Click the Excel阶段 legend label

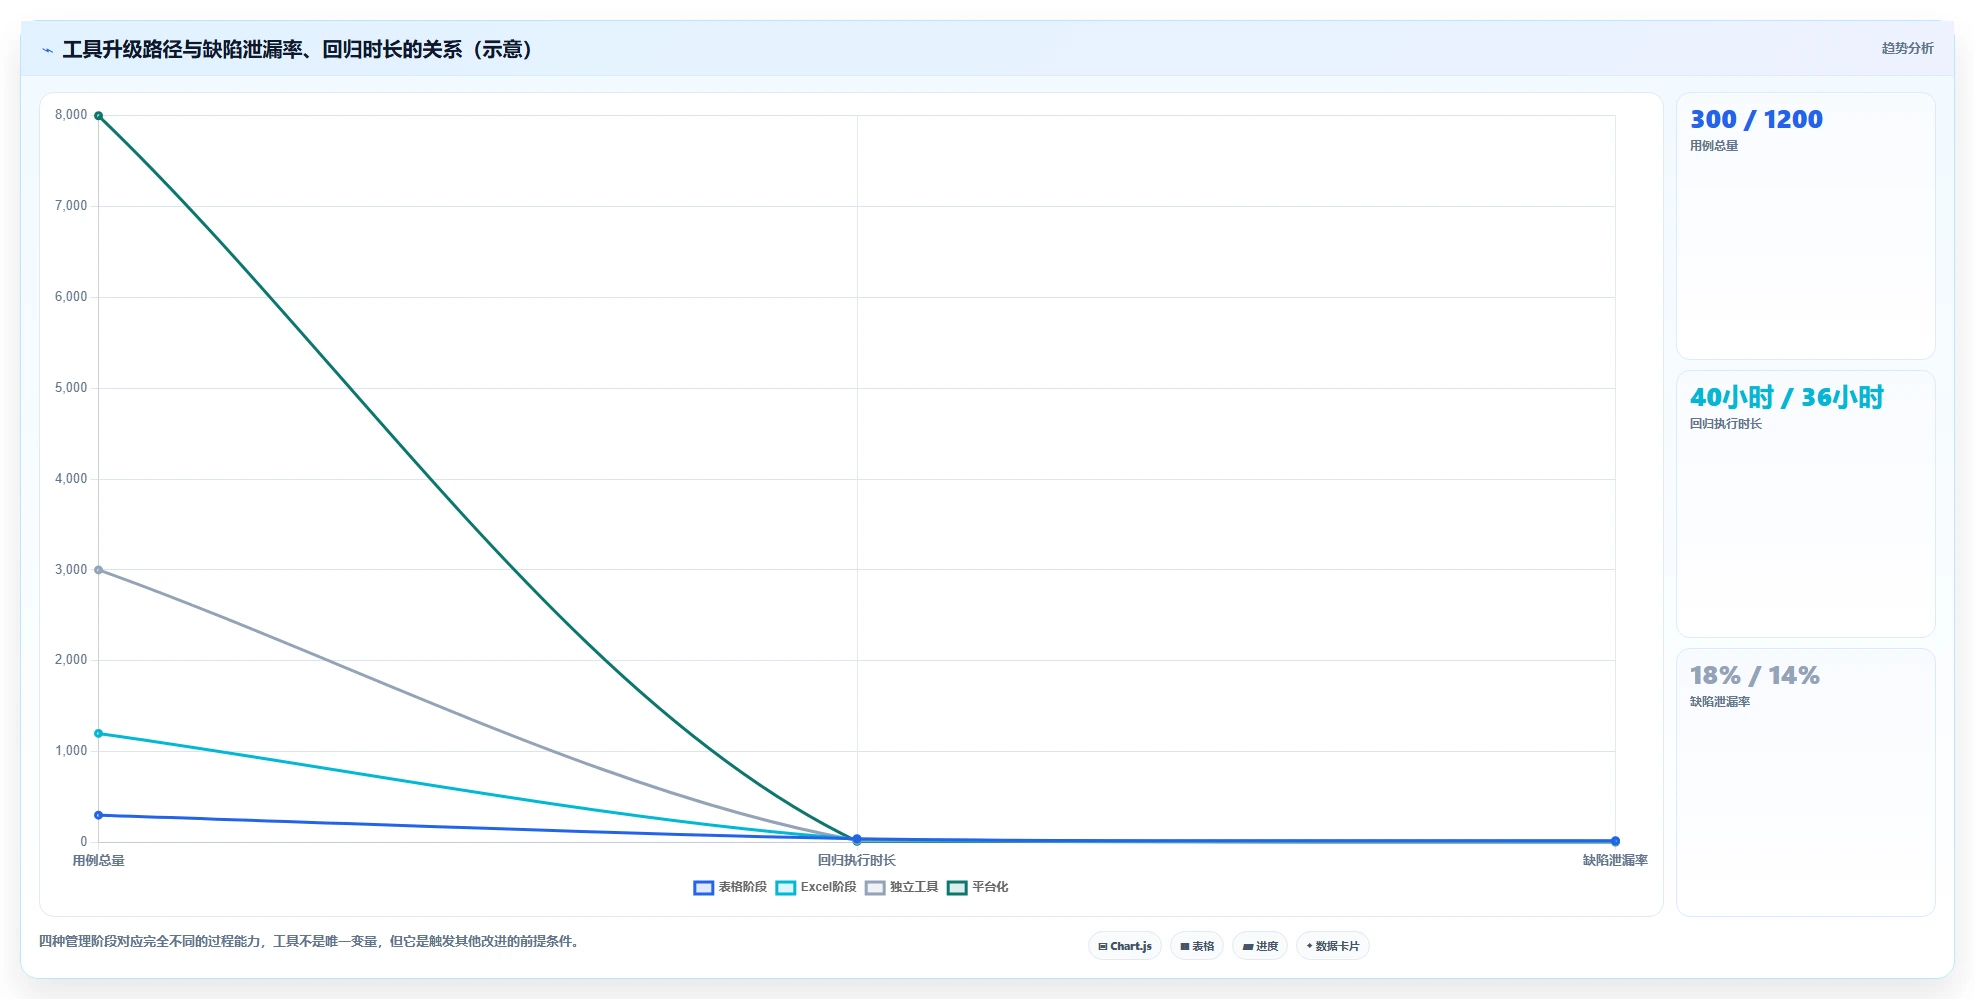point(828,887)
